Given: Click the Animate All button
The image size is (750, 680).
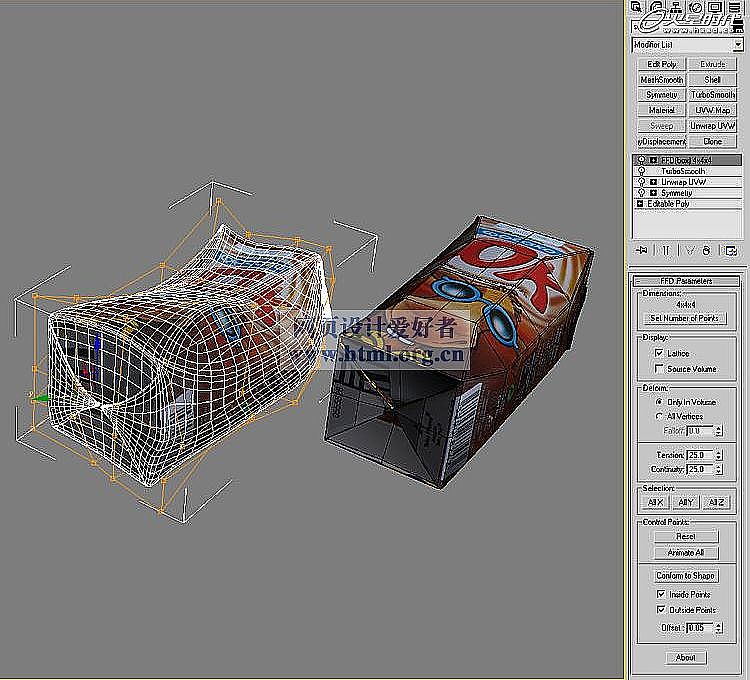Looking at the screenshot, I should click(686, 553).
